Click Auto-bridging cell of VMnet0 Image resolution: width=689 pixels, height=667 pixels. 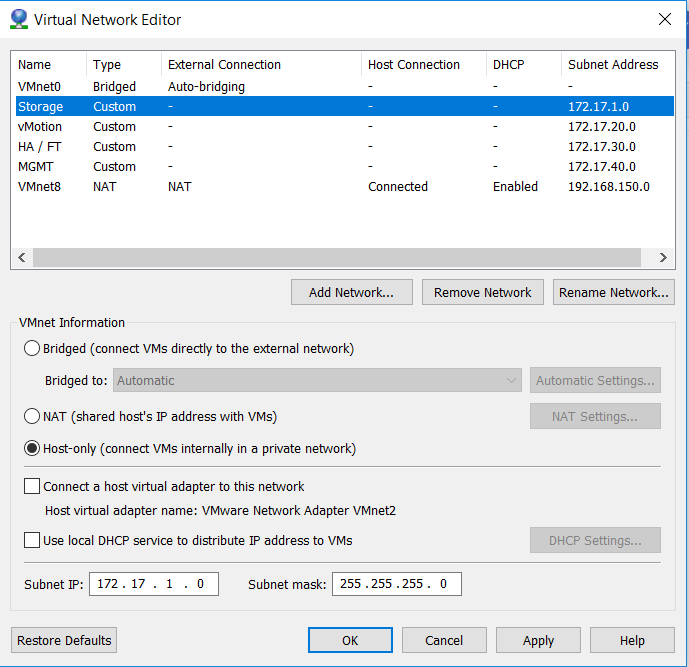pos(206,87)
